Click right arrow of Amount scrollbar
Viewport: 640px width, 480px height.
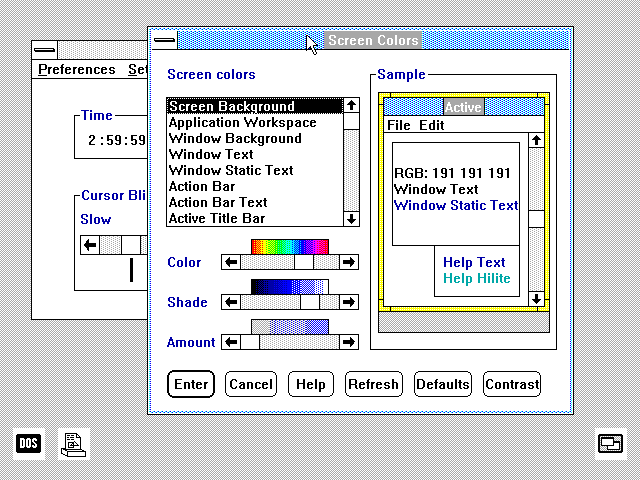[x=349, y=342]
